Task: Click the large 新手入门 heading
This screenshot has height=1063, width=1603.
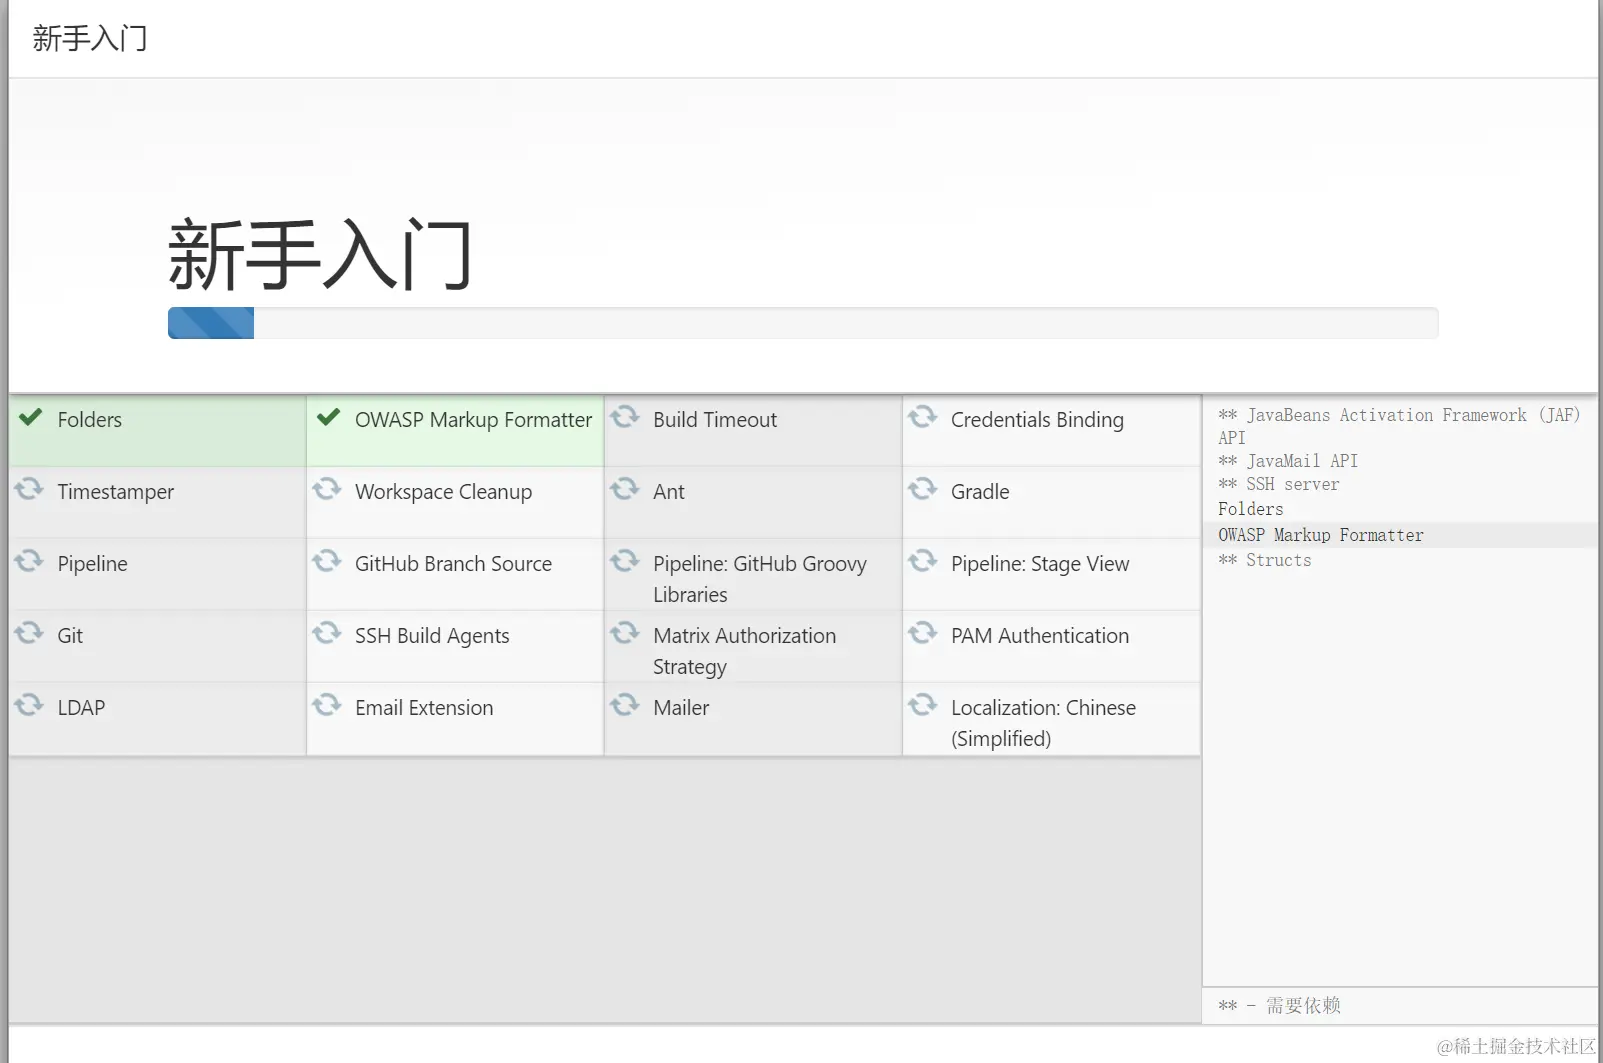Action: click(320, 255)
